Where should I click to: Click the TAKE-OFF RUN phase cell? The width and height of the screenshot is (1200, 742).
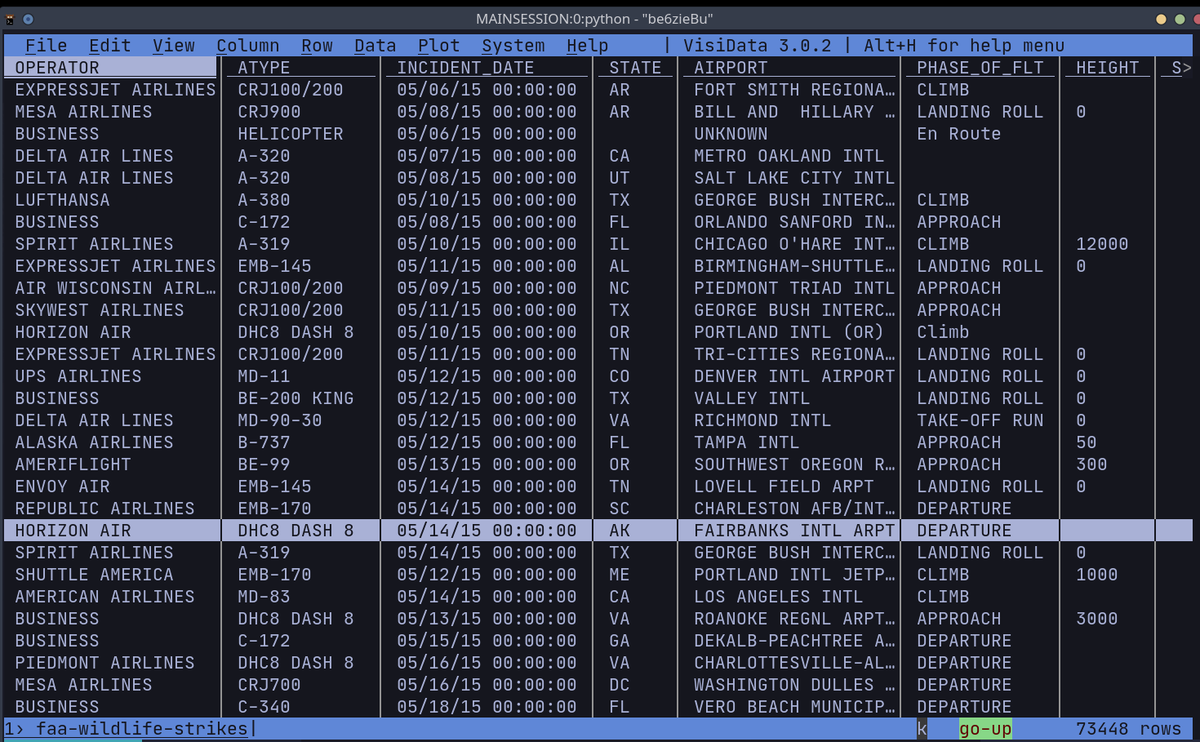[x=980, y=419]
